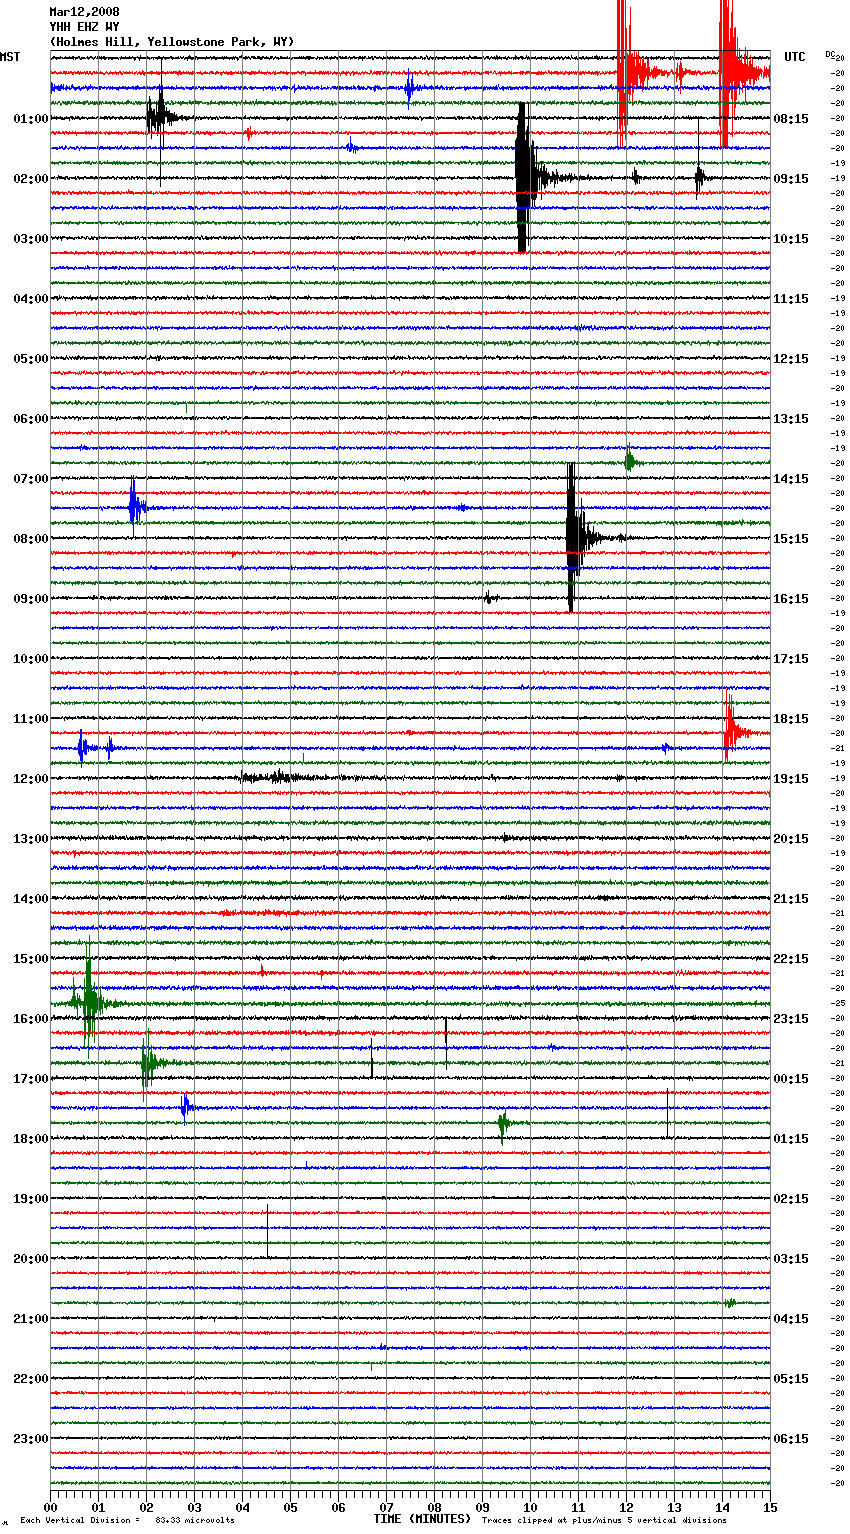The image size is (850, 1534).
Task: Click minute tick 15 on bottom axis
Action: tap(770, 1506)
